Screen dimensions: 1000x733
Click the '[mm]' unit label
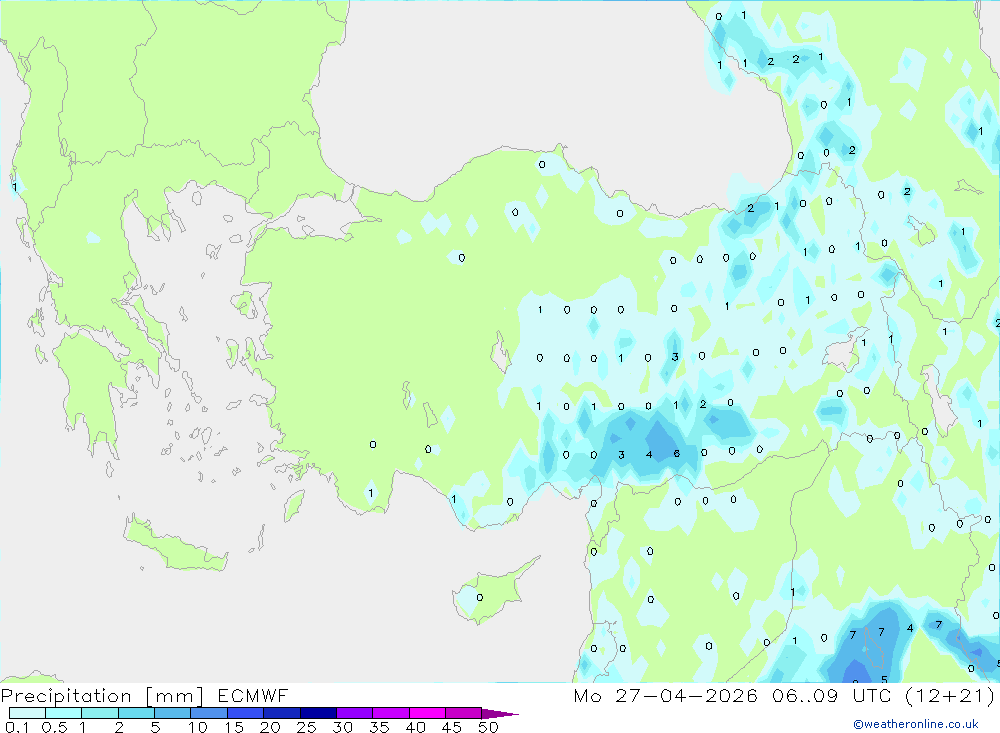[x=175, y=696]
